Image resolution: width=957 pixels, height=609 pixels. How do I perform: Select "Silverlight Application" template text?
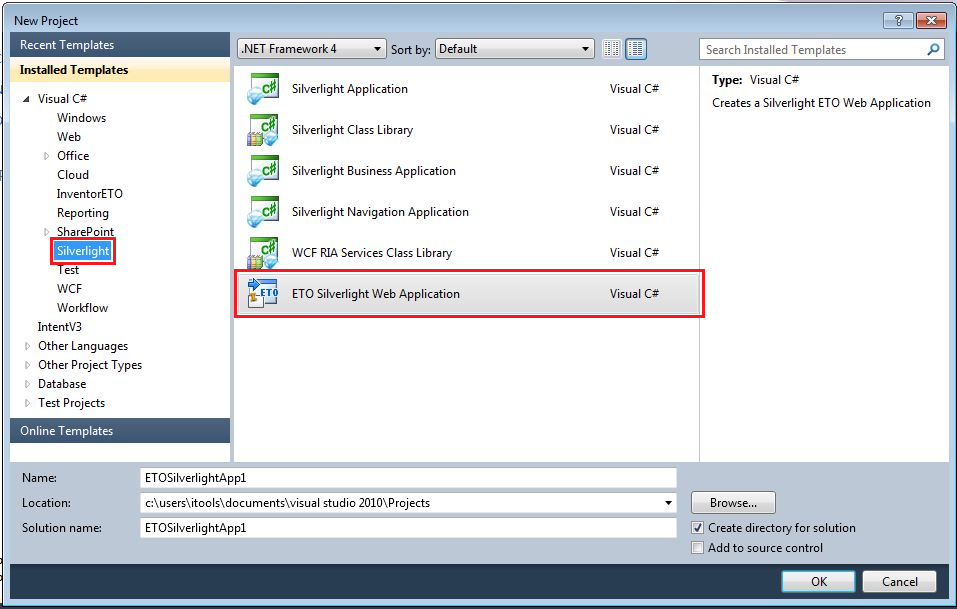(x=350, y=89)
